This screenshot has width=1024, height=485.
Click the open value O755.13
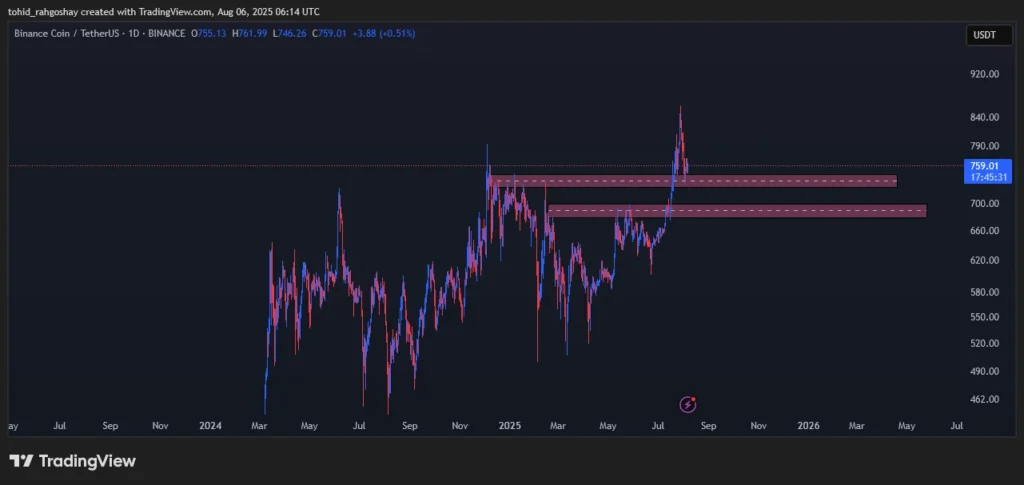click(x=208, y=33)
